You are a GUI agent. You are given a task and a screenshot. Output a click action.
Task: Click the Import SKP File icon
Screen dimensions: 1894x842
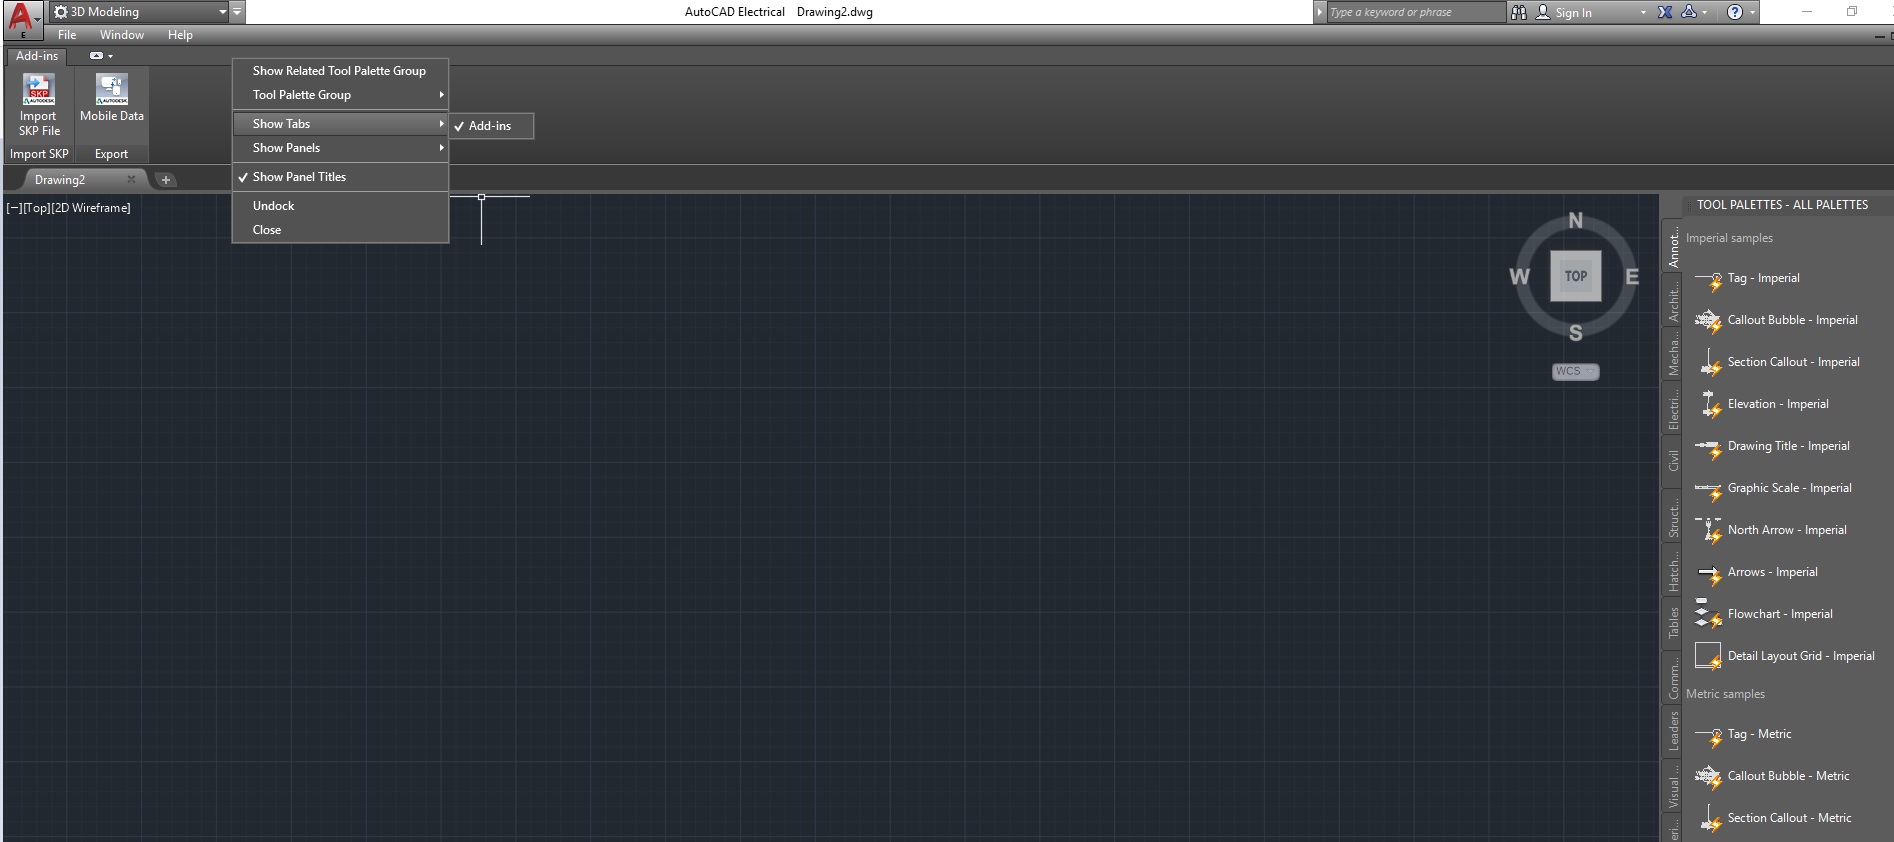point(39,89)
